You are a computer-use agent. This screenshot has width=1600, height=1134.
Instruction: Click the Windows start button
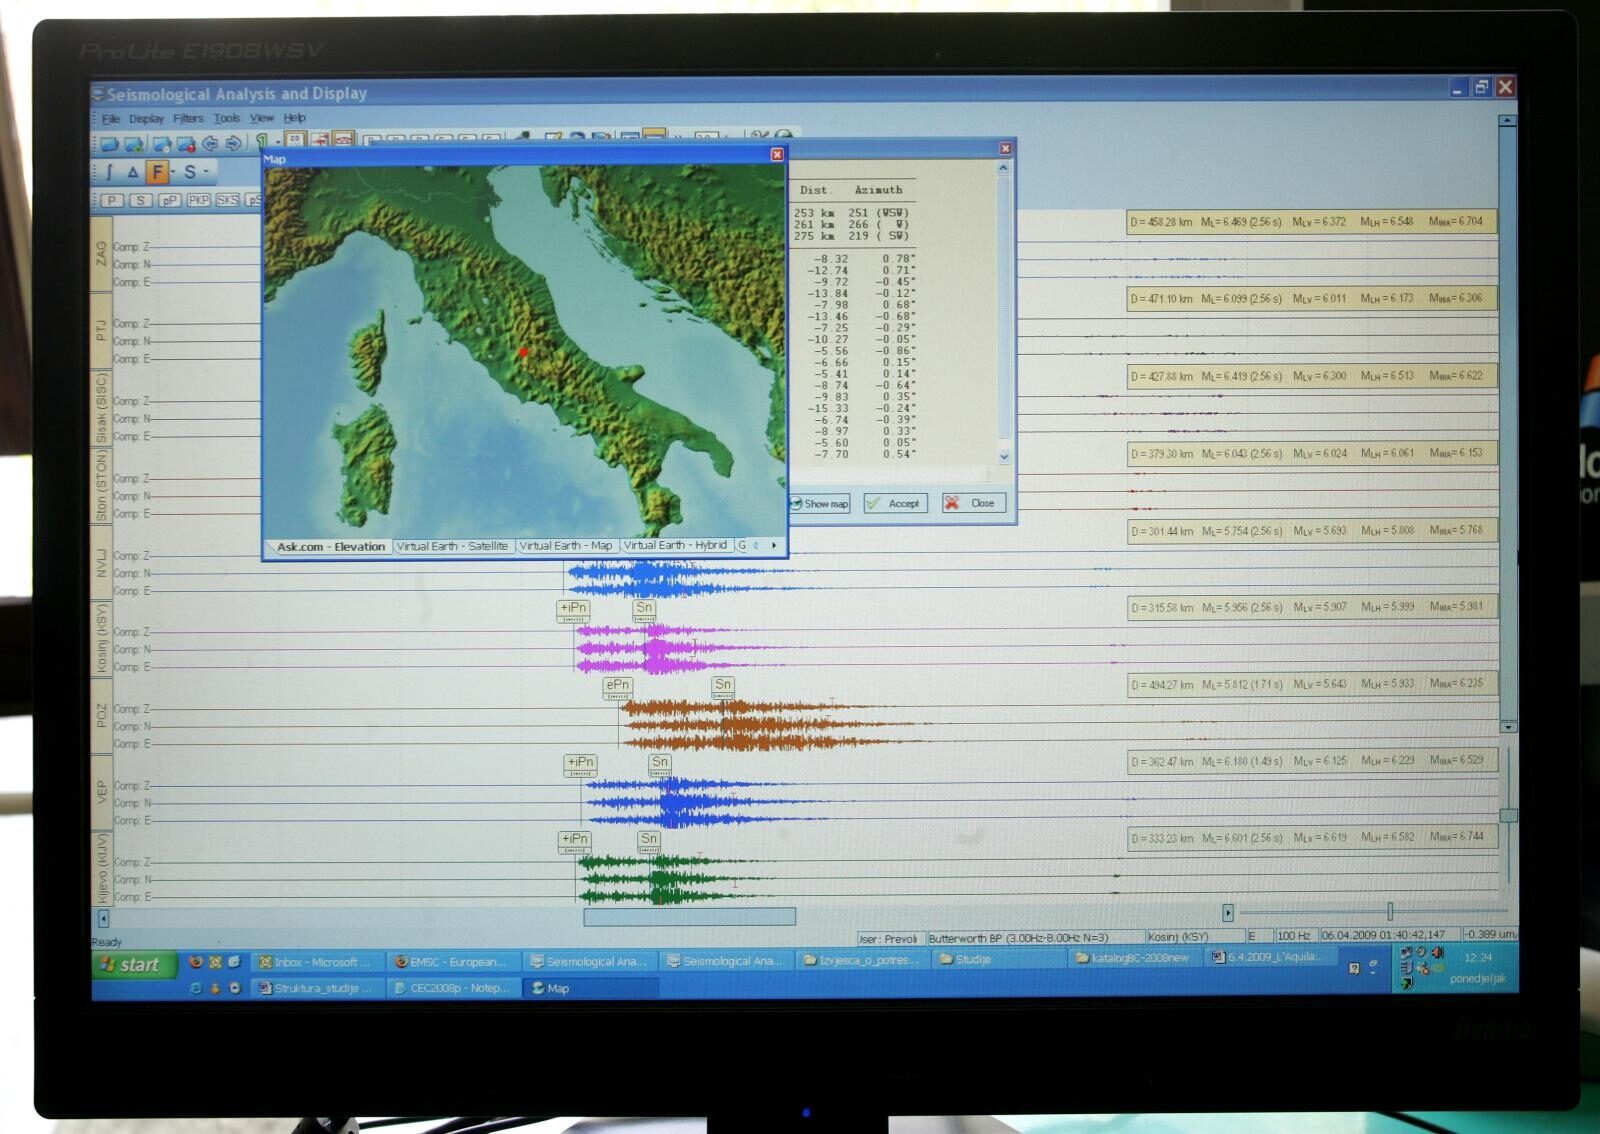[131, 964]
